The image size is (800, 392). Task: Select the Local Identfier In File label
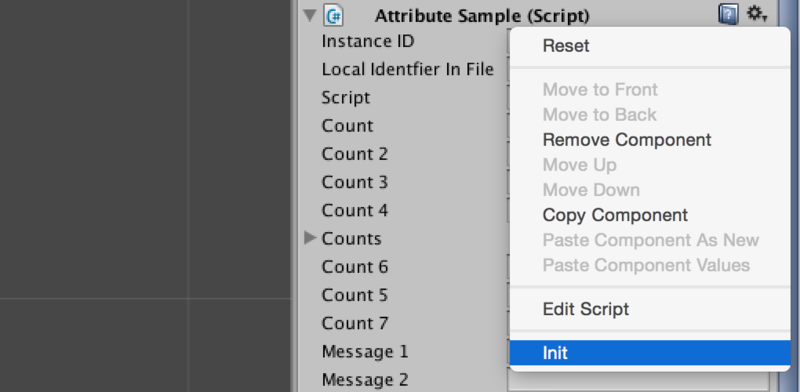[408, 69]
